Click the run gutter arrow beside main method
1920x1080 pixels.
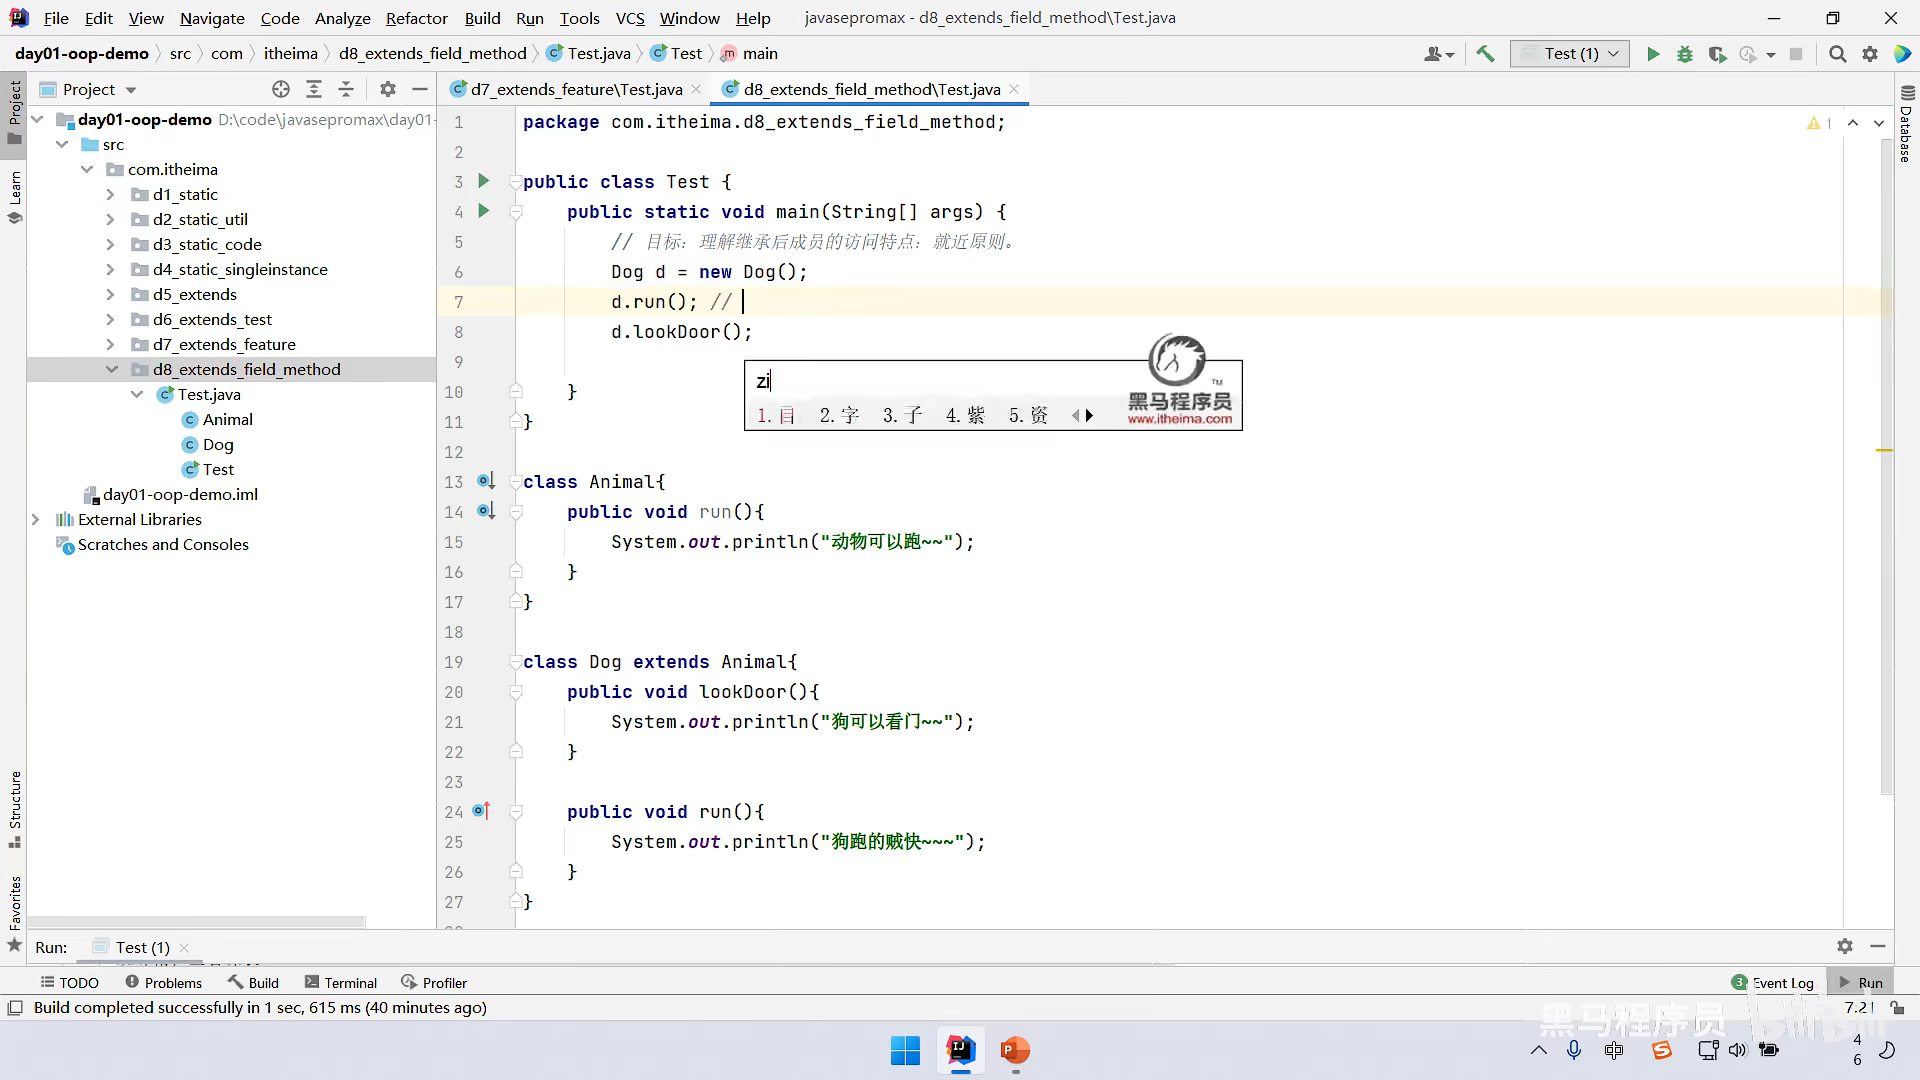point(484,211)
